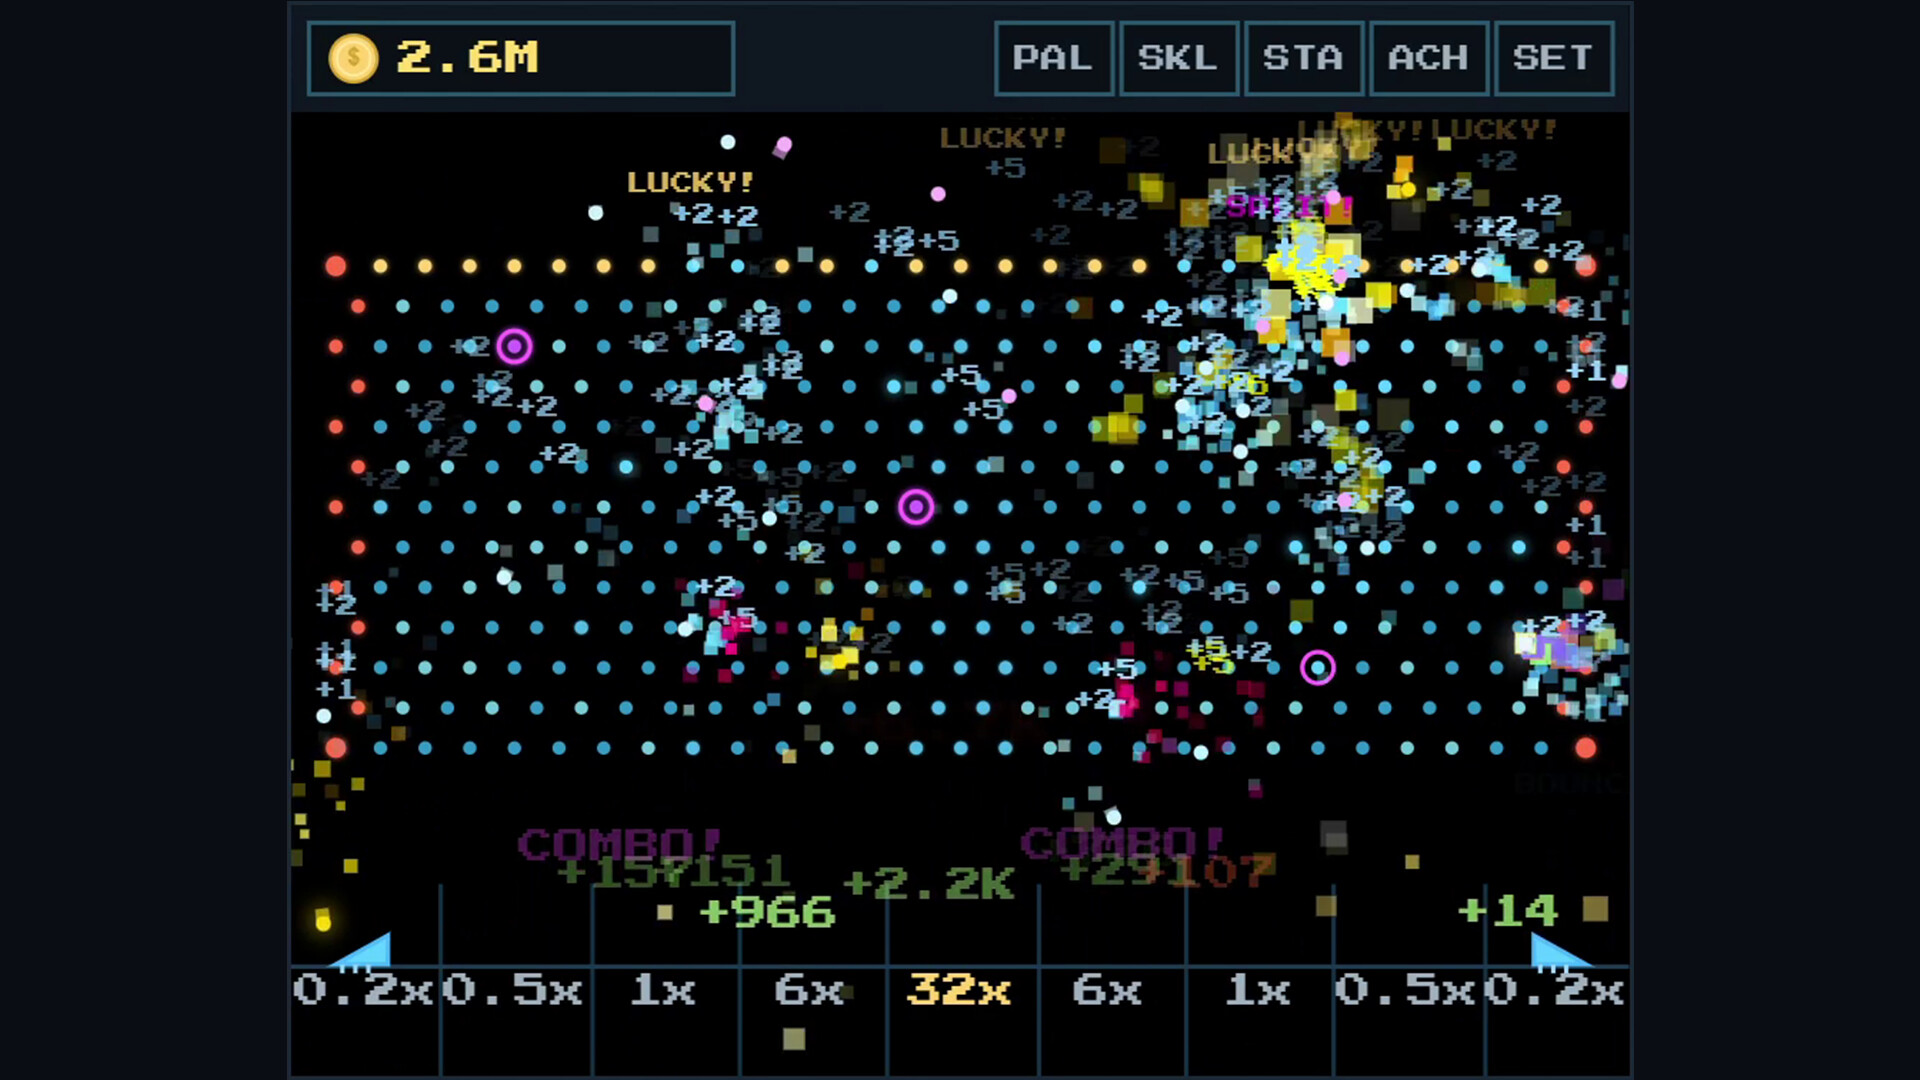Click the purple ring peg in center board
The image size is (1920, 1080).
916,508
